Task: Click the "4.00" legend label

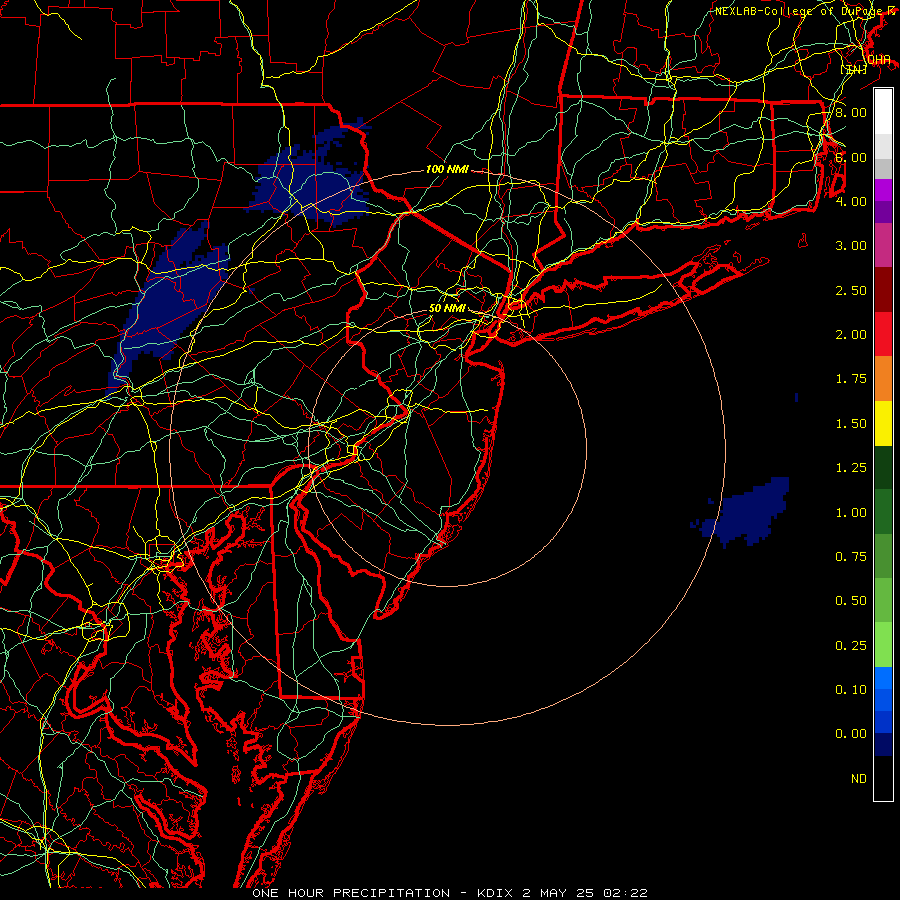Action: (851, 201)
